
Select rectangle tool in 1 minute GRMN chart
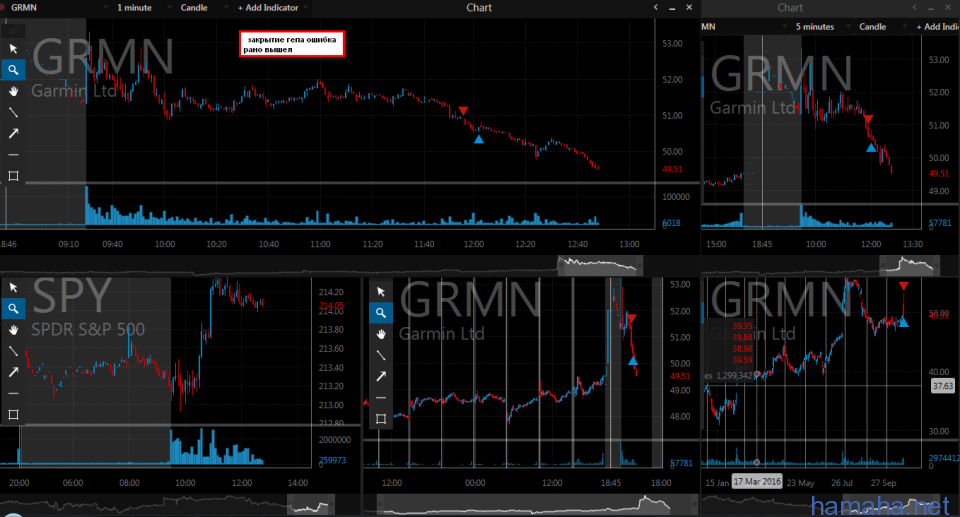(13, 176)
